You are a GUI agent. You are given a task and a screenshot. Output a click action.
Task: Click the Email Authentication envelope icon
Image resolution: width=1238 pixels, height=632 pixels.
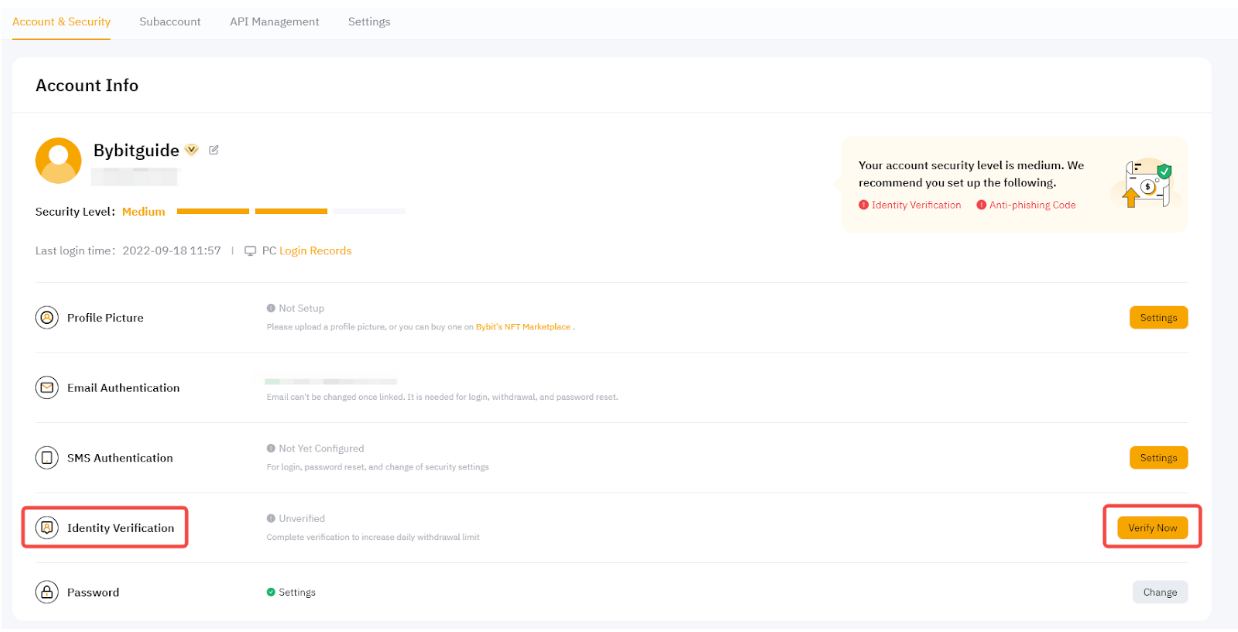pyautogui.click(x=46, y=388)
